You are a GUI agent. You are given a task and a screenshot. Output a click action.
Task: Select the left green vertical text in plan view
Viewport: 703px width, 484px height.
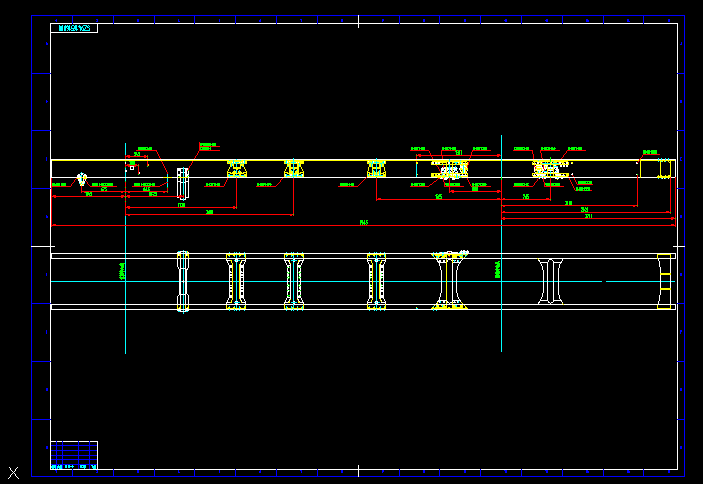[x=122, y=270]
